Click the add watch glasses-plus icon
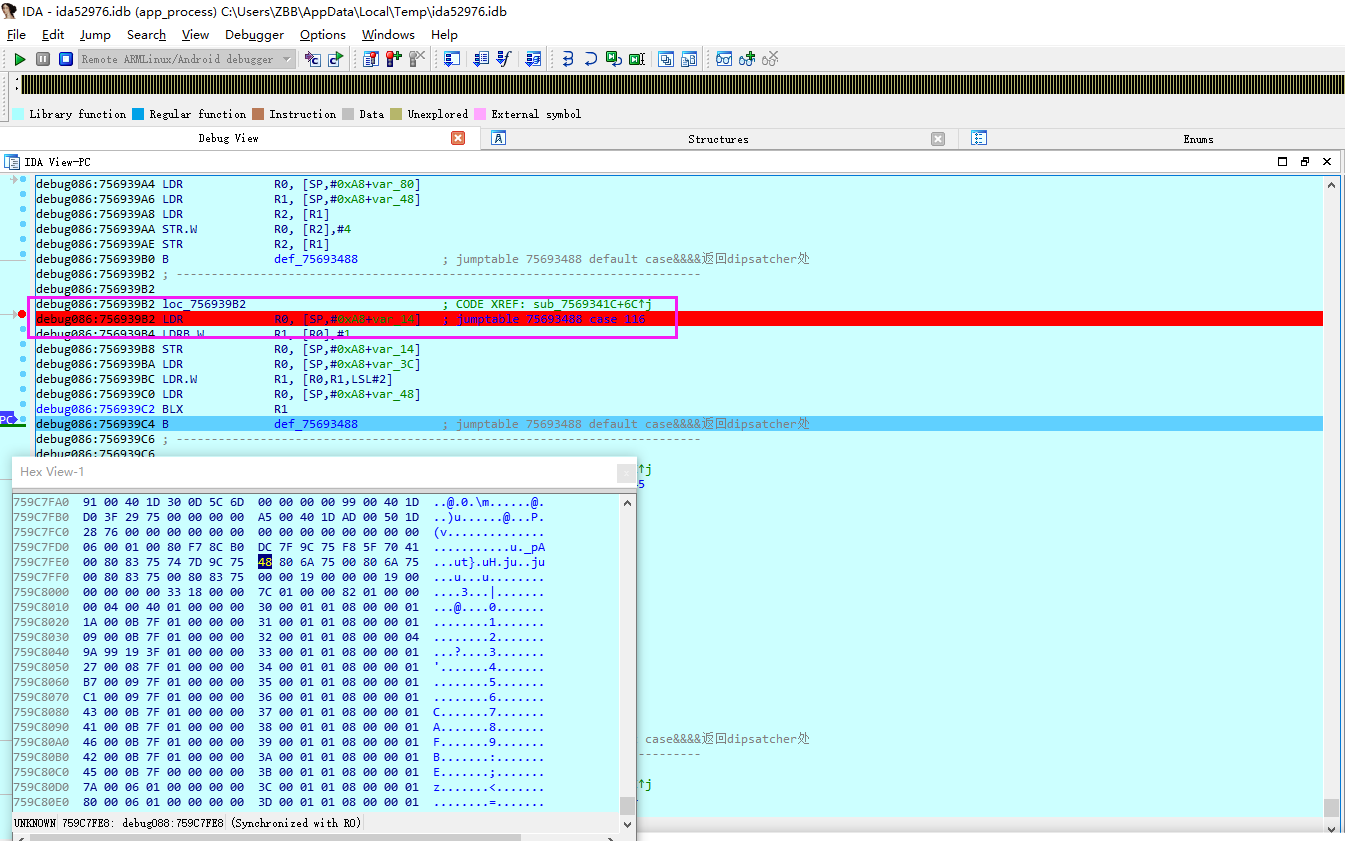 [747, 59]
